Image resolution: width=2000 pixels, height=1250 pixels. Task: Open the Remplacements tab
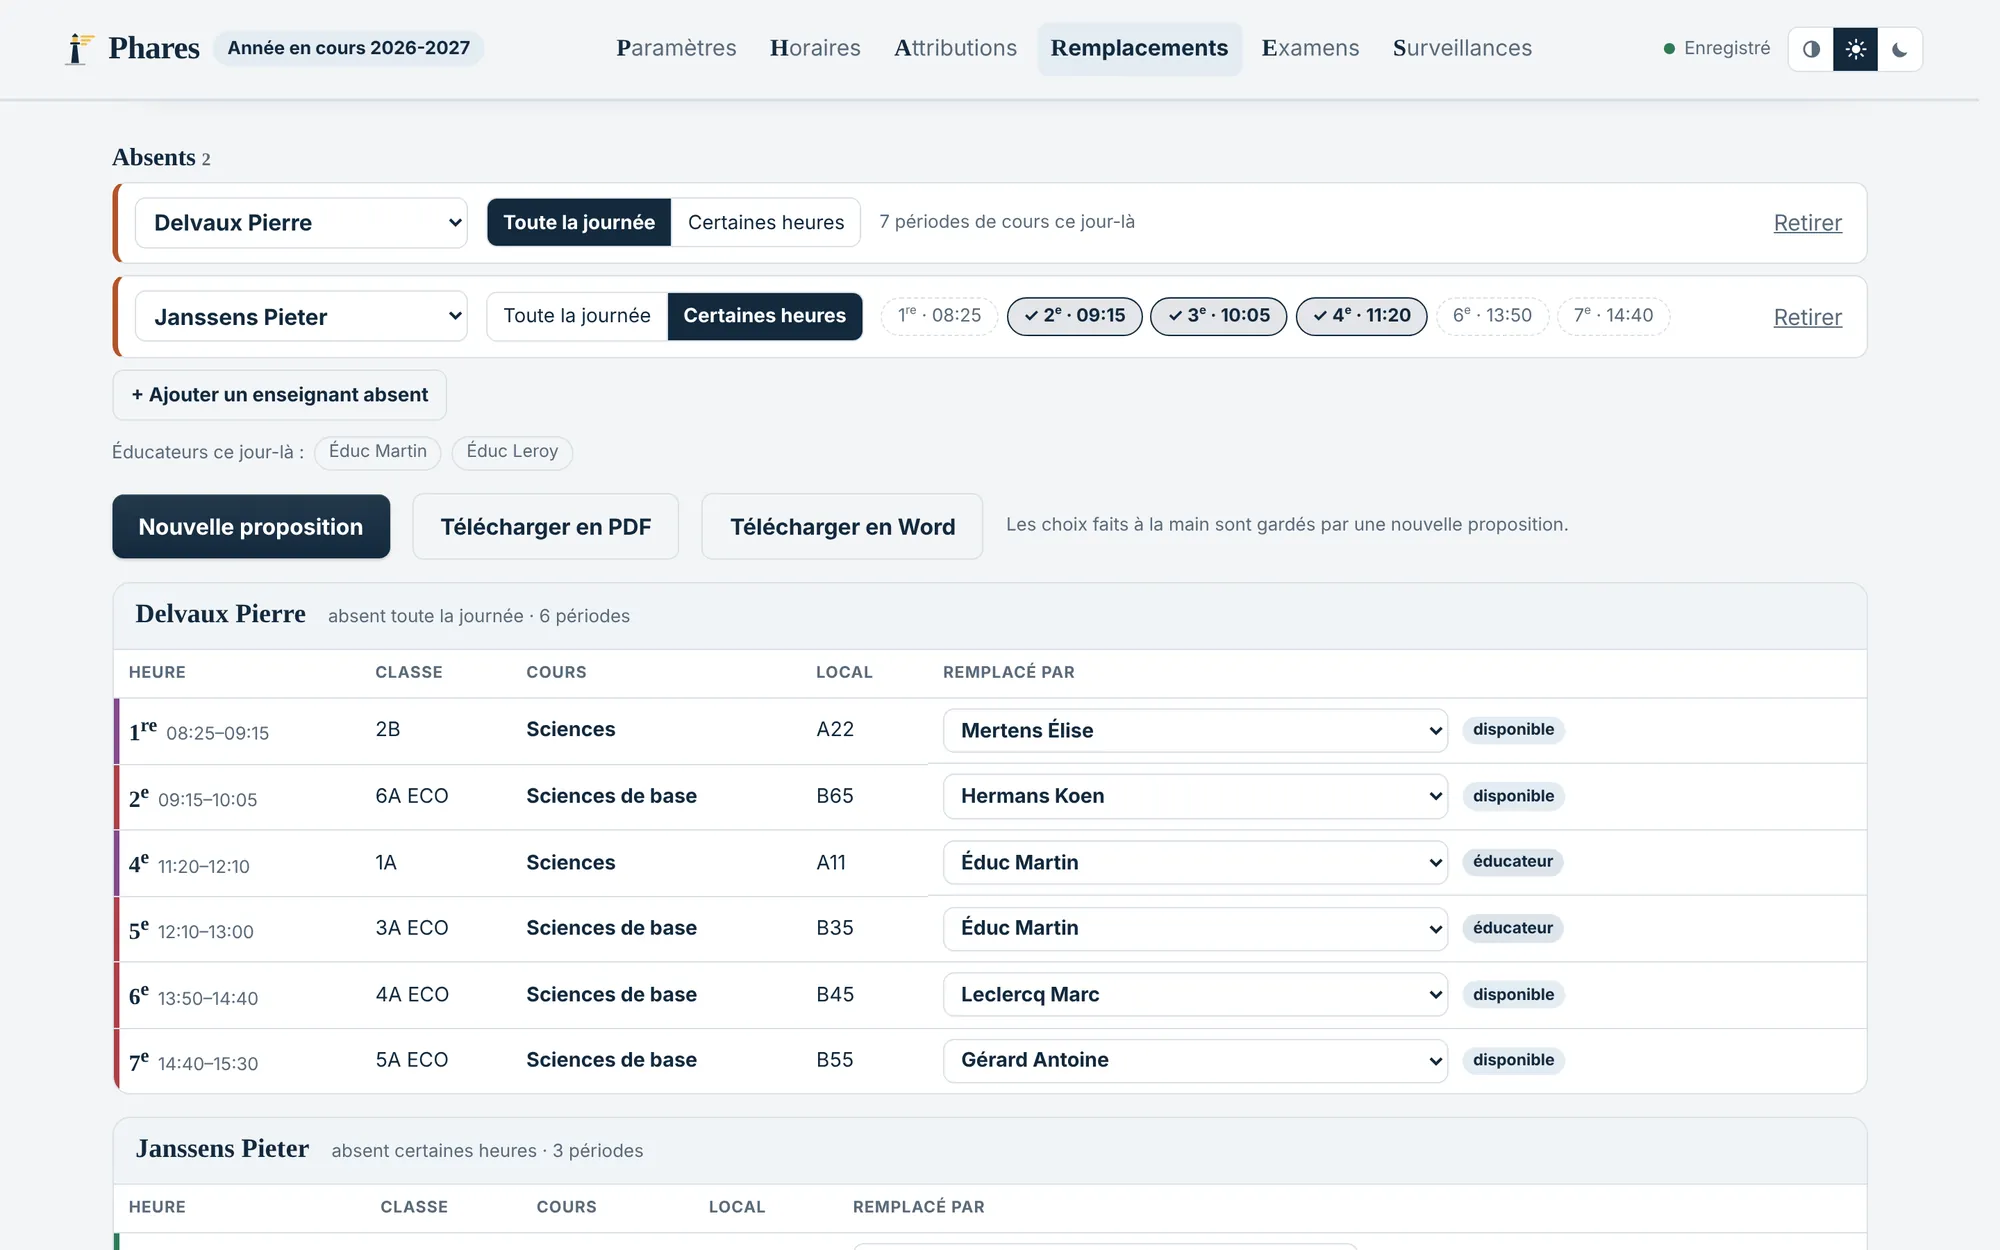pos(1139,48)
